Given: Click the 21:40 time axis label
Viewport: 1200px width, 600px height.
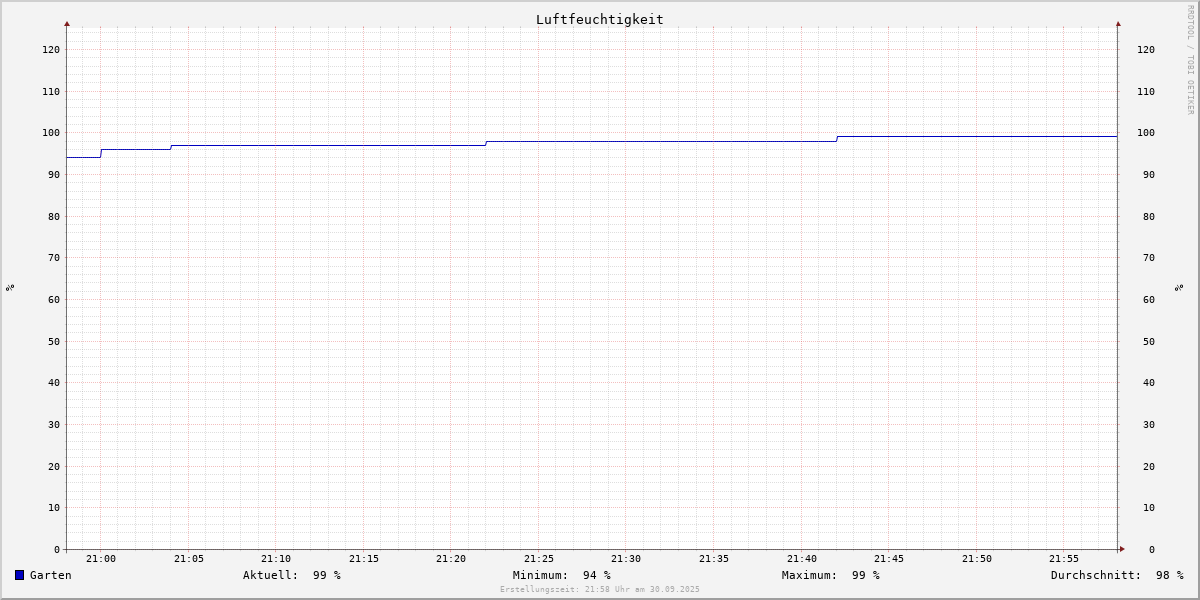Looking at the screenshot, I should pyautogui.click(x=802, y=559).
